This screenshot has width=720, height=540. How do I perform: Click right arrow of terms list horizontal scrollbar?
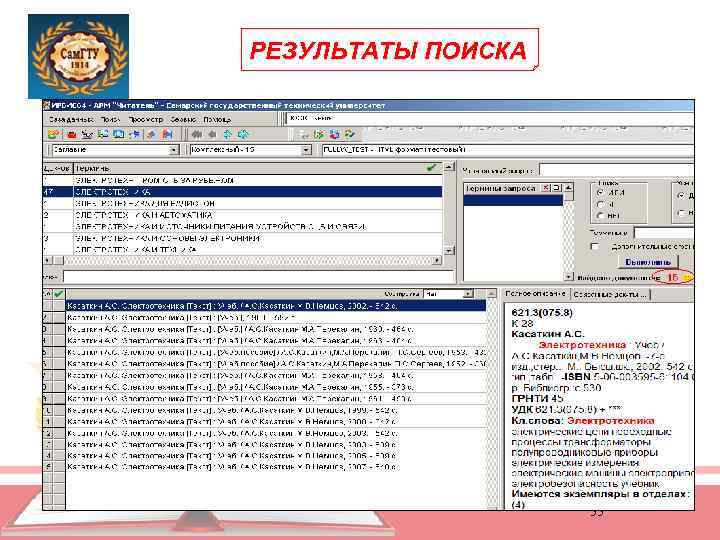coord(437,260)
